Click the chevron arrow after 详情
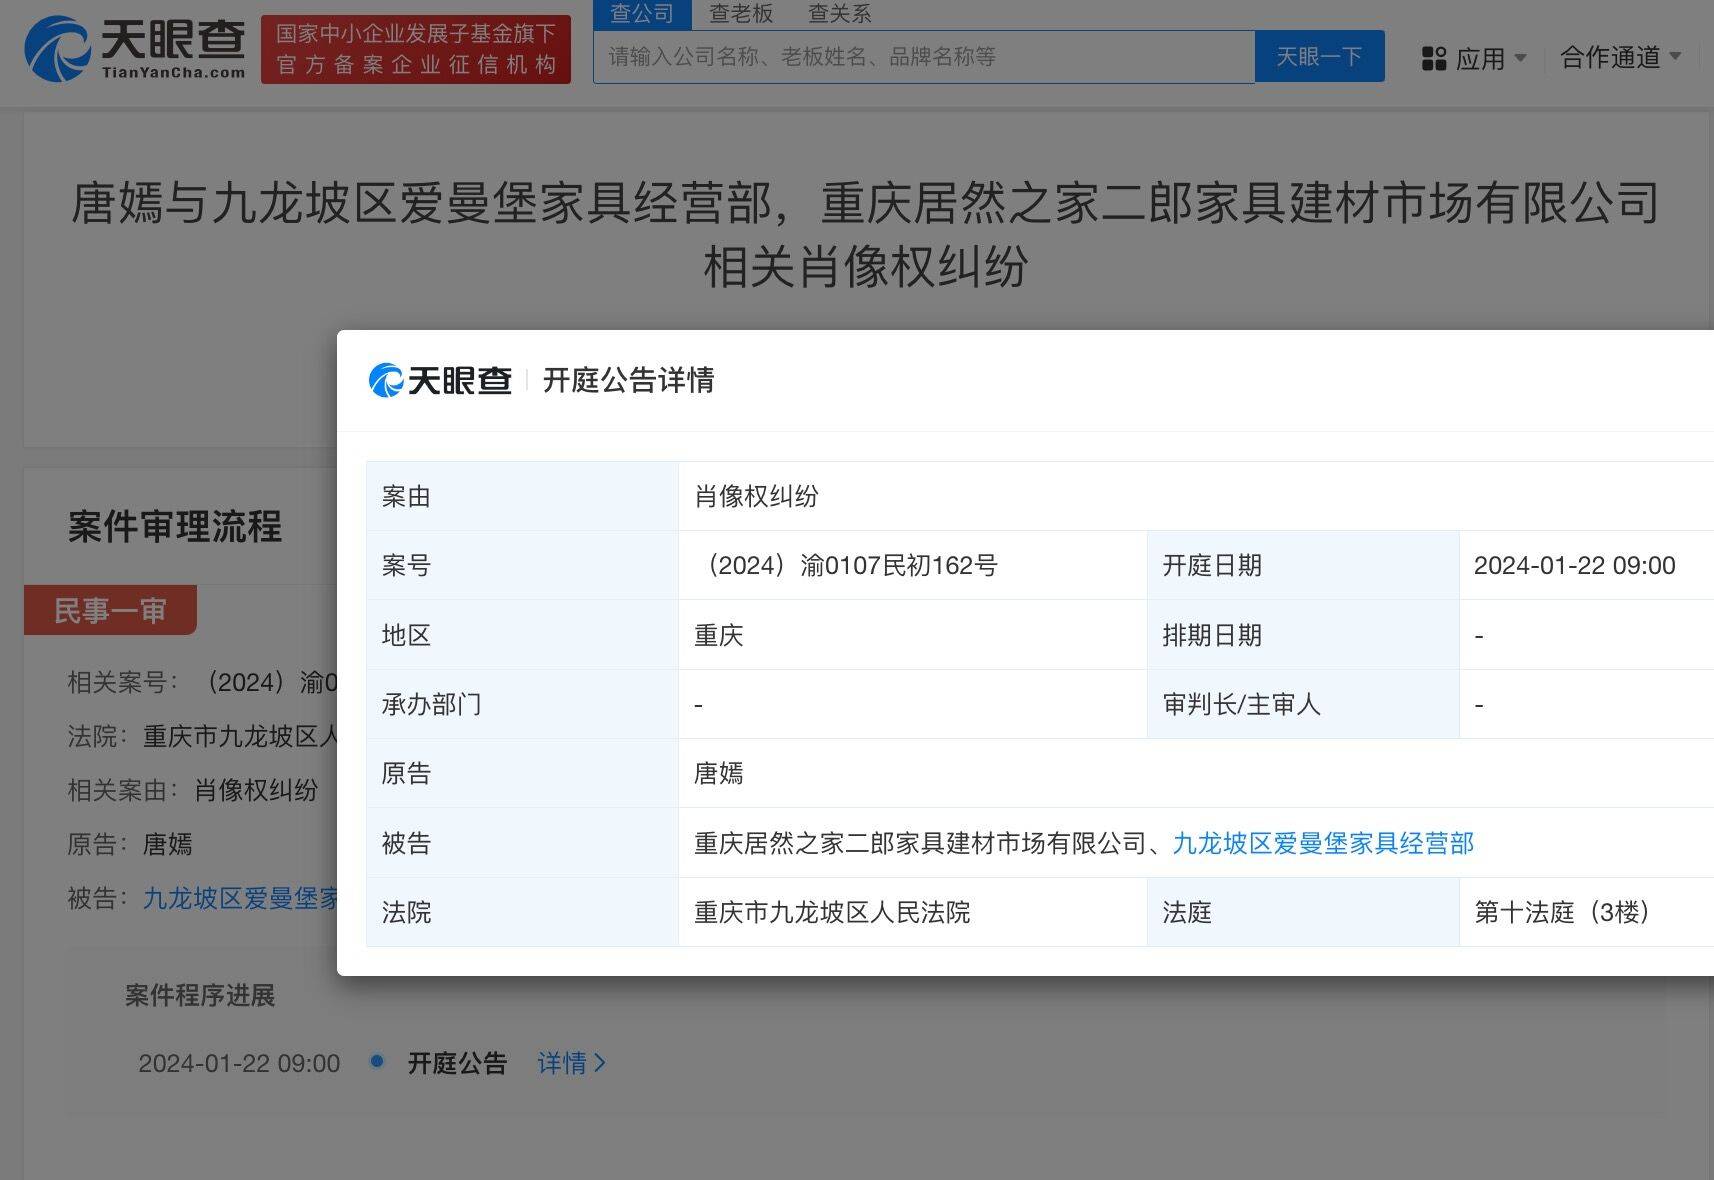 (x=600, y=1063)
